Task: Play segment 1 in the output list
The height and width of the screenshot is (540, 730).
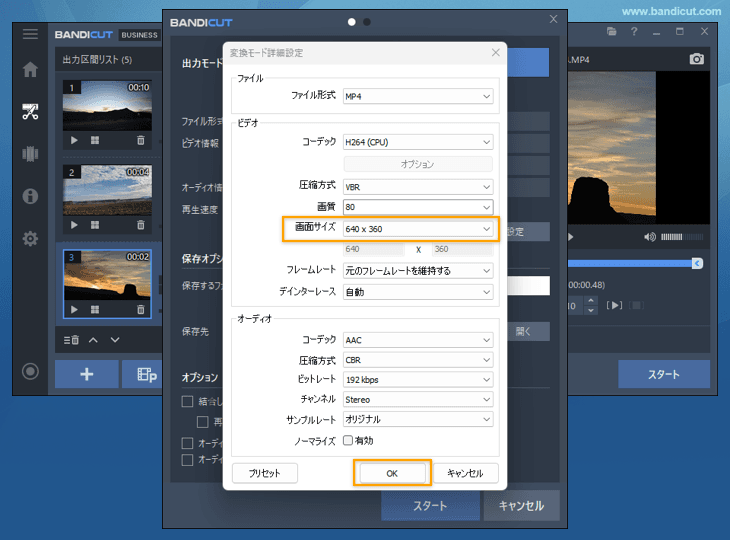Action: tap(74, 140)
